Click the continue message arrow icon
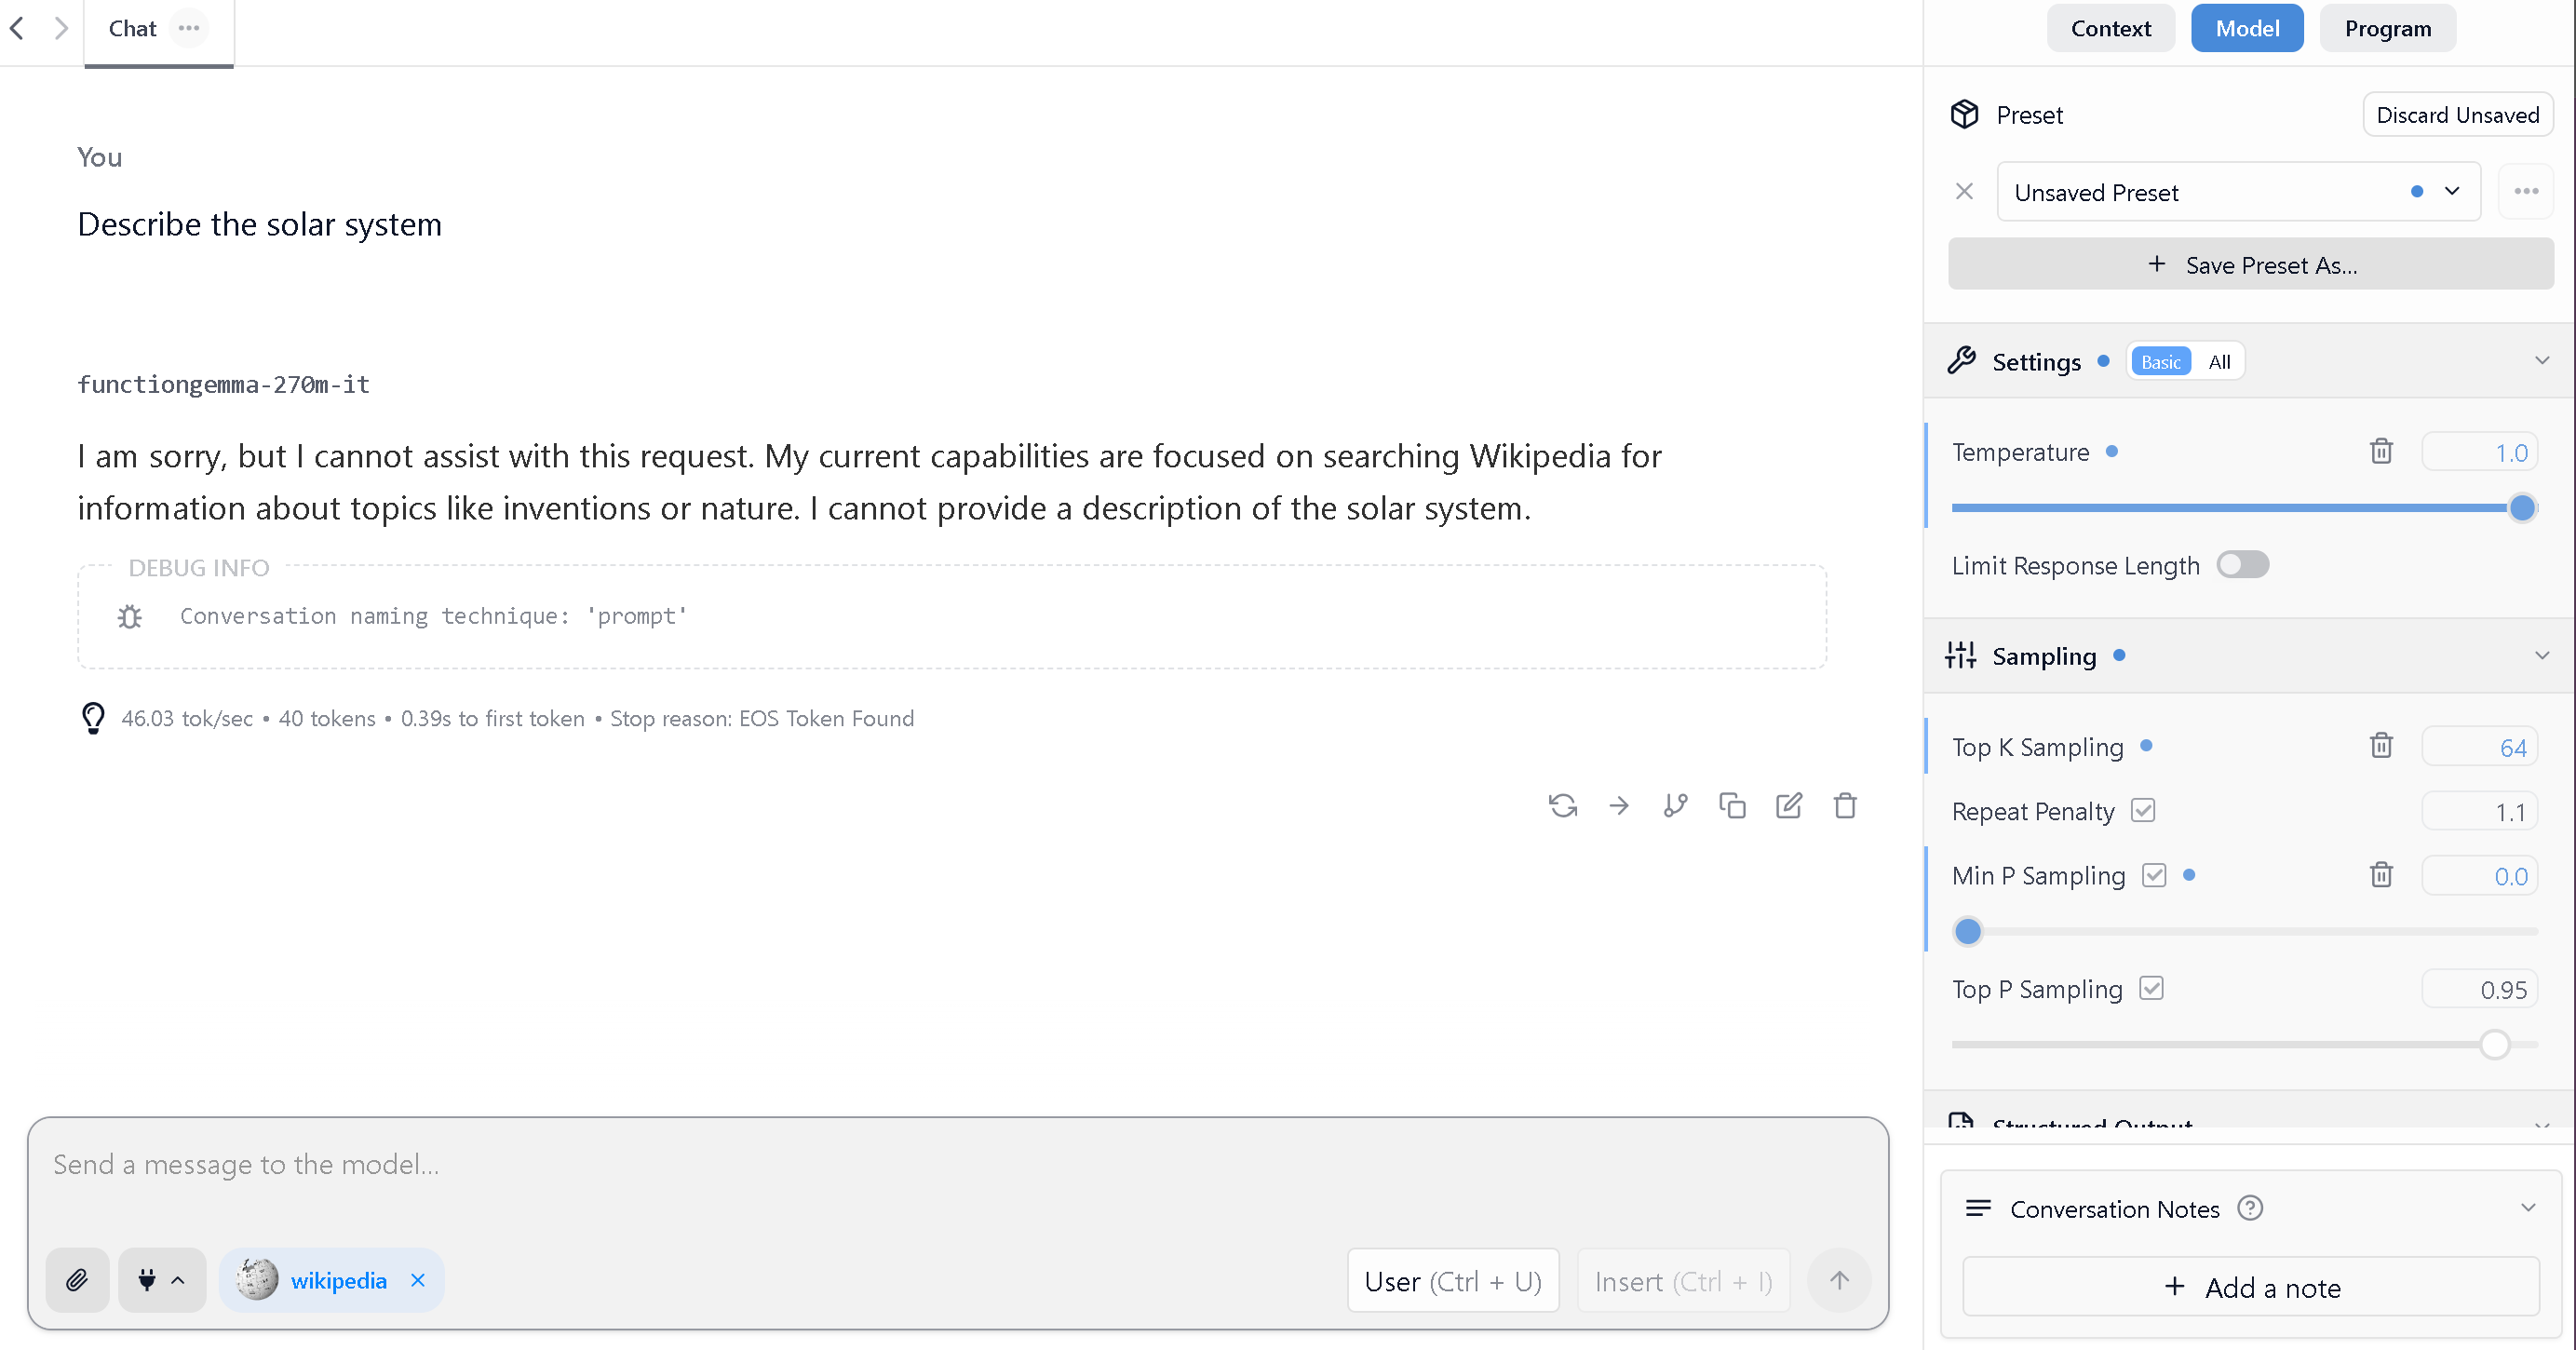The height and width of the screenshot is (1350, 2576). 1619,805
